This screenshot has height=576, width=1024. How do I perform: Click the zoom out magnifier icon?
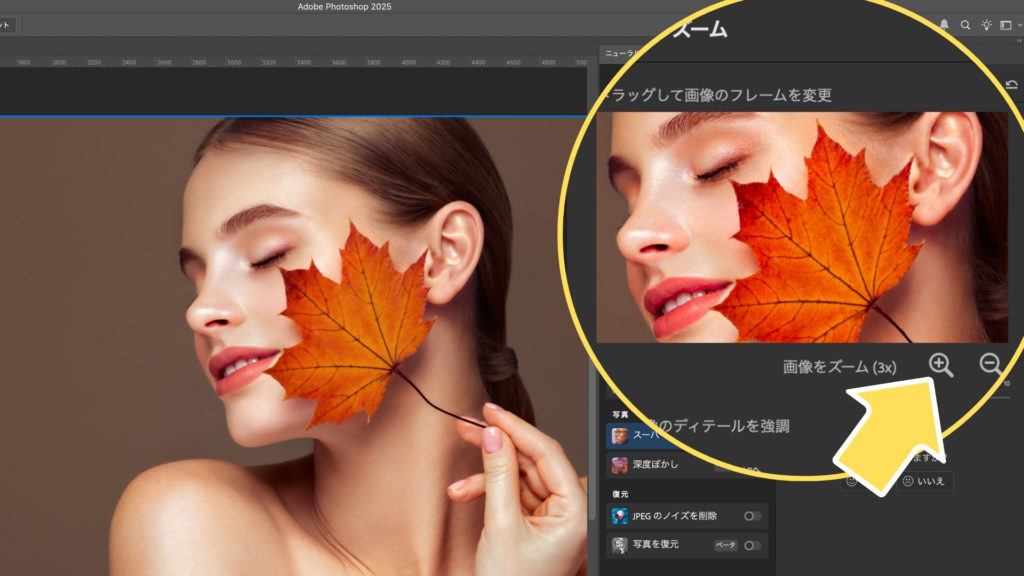[991, 365]
